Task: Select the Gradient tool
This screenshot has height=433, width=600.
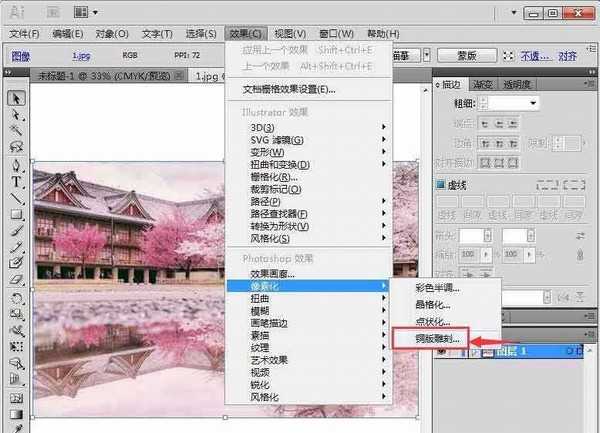Action: pyautogui.click(x=16, y=414)
